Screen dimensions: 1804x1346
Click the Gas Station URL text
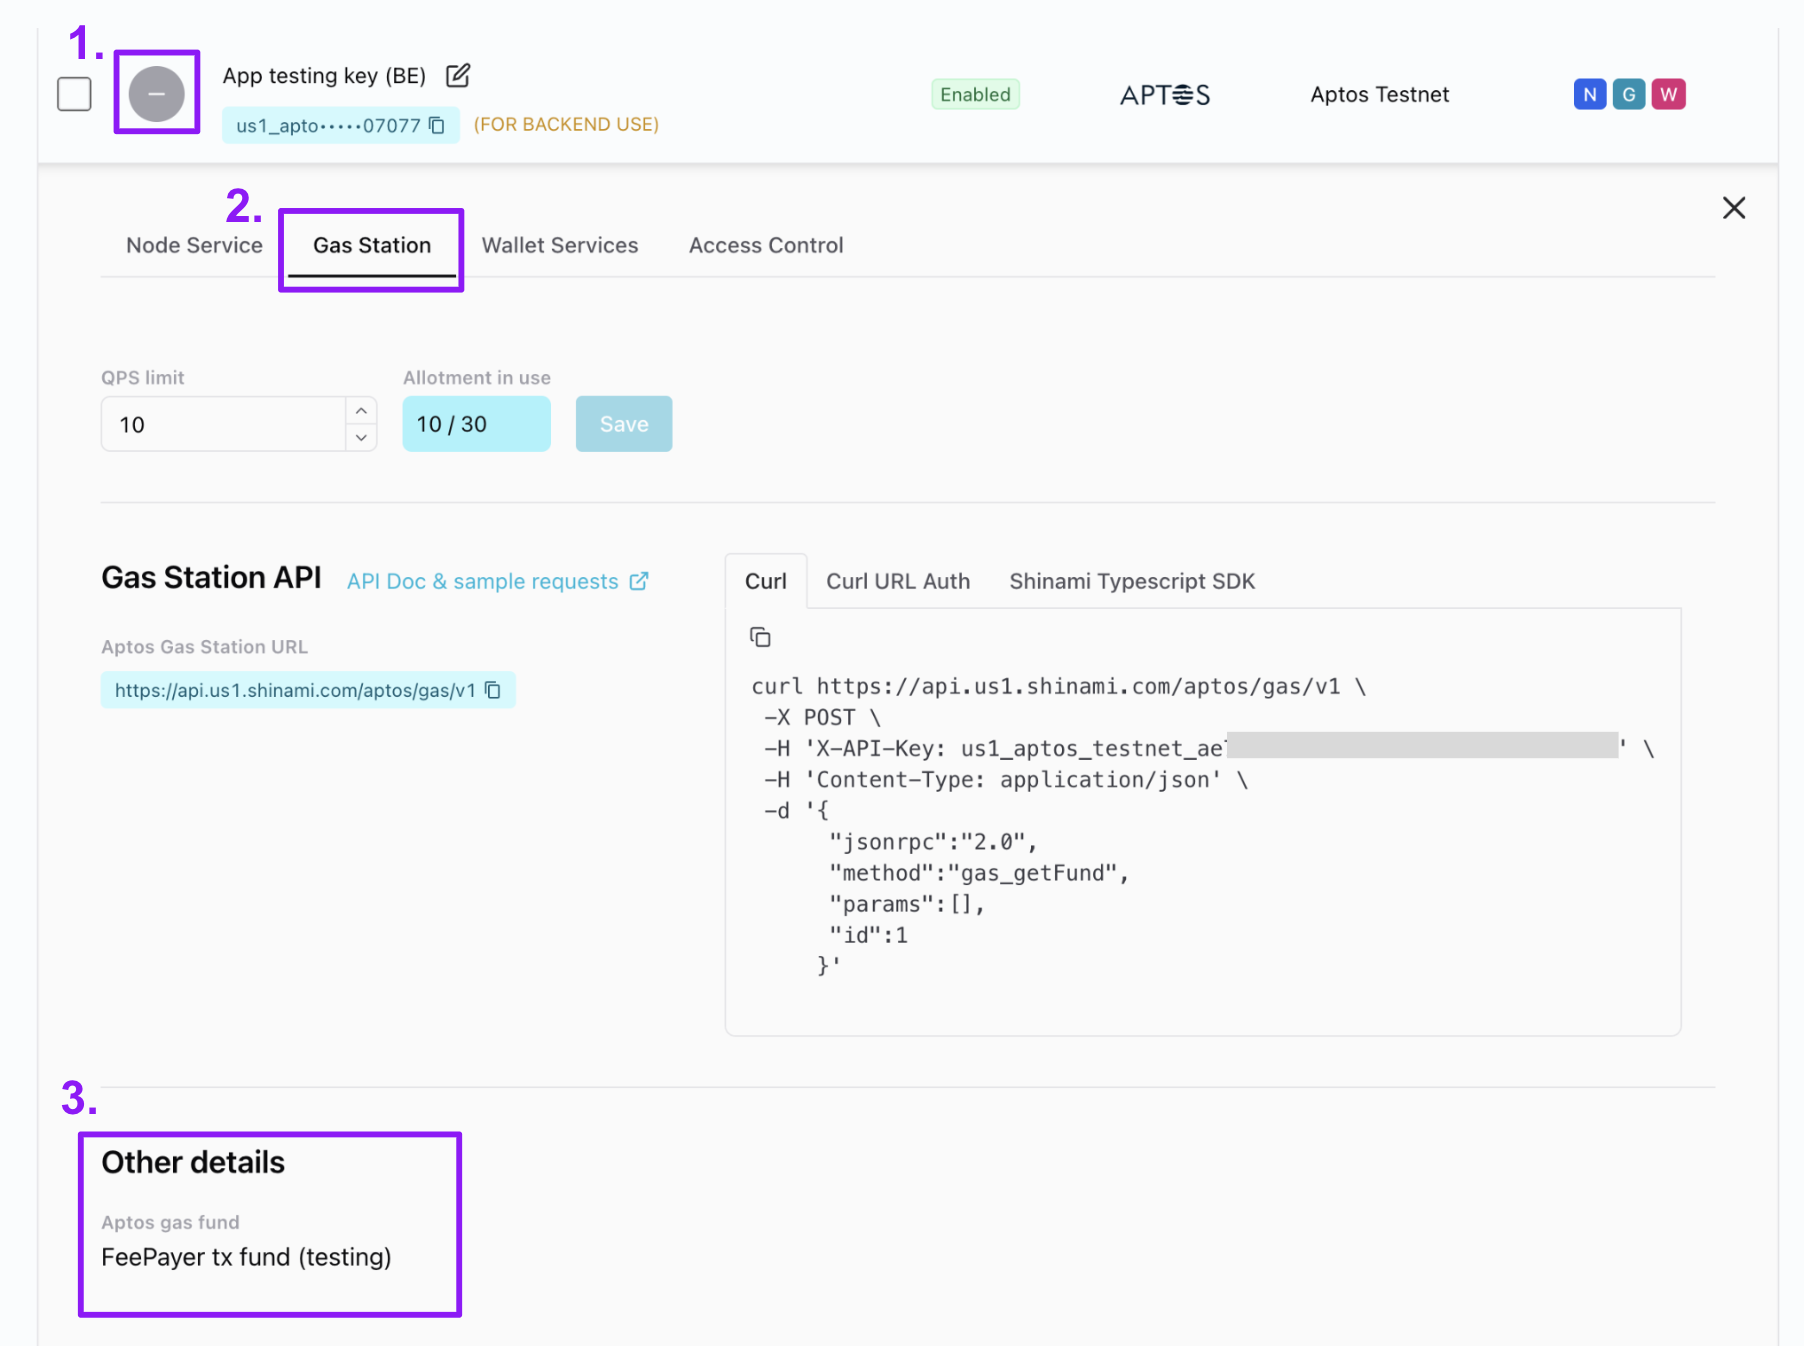295,690
